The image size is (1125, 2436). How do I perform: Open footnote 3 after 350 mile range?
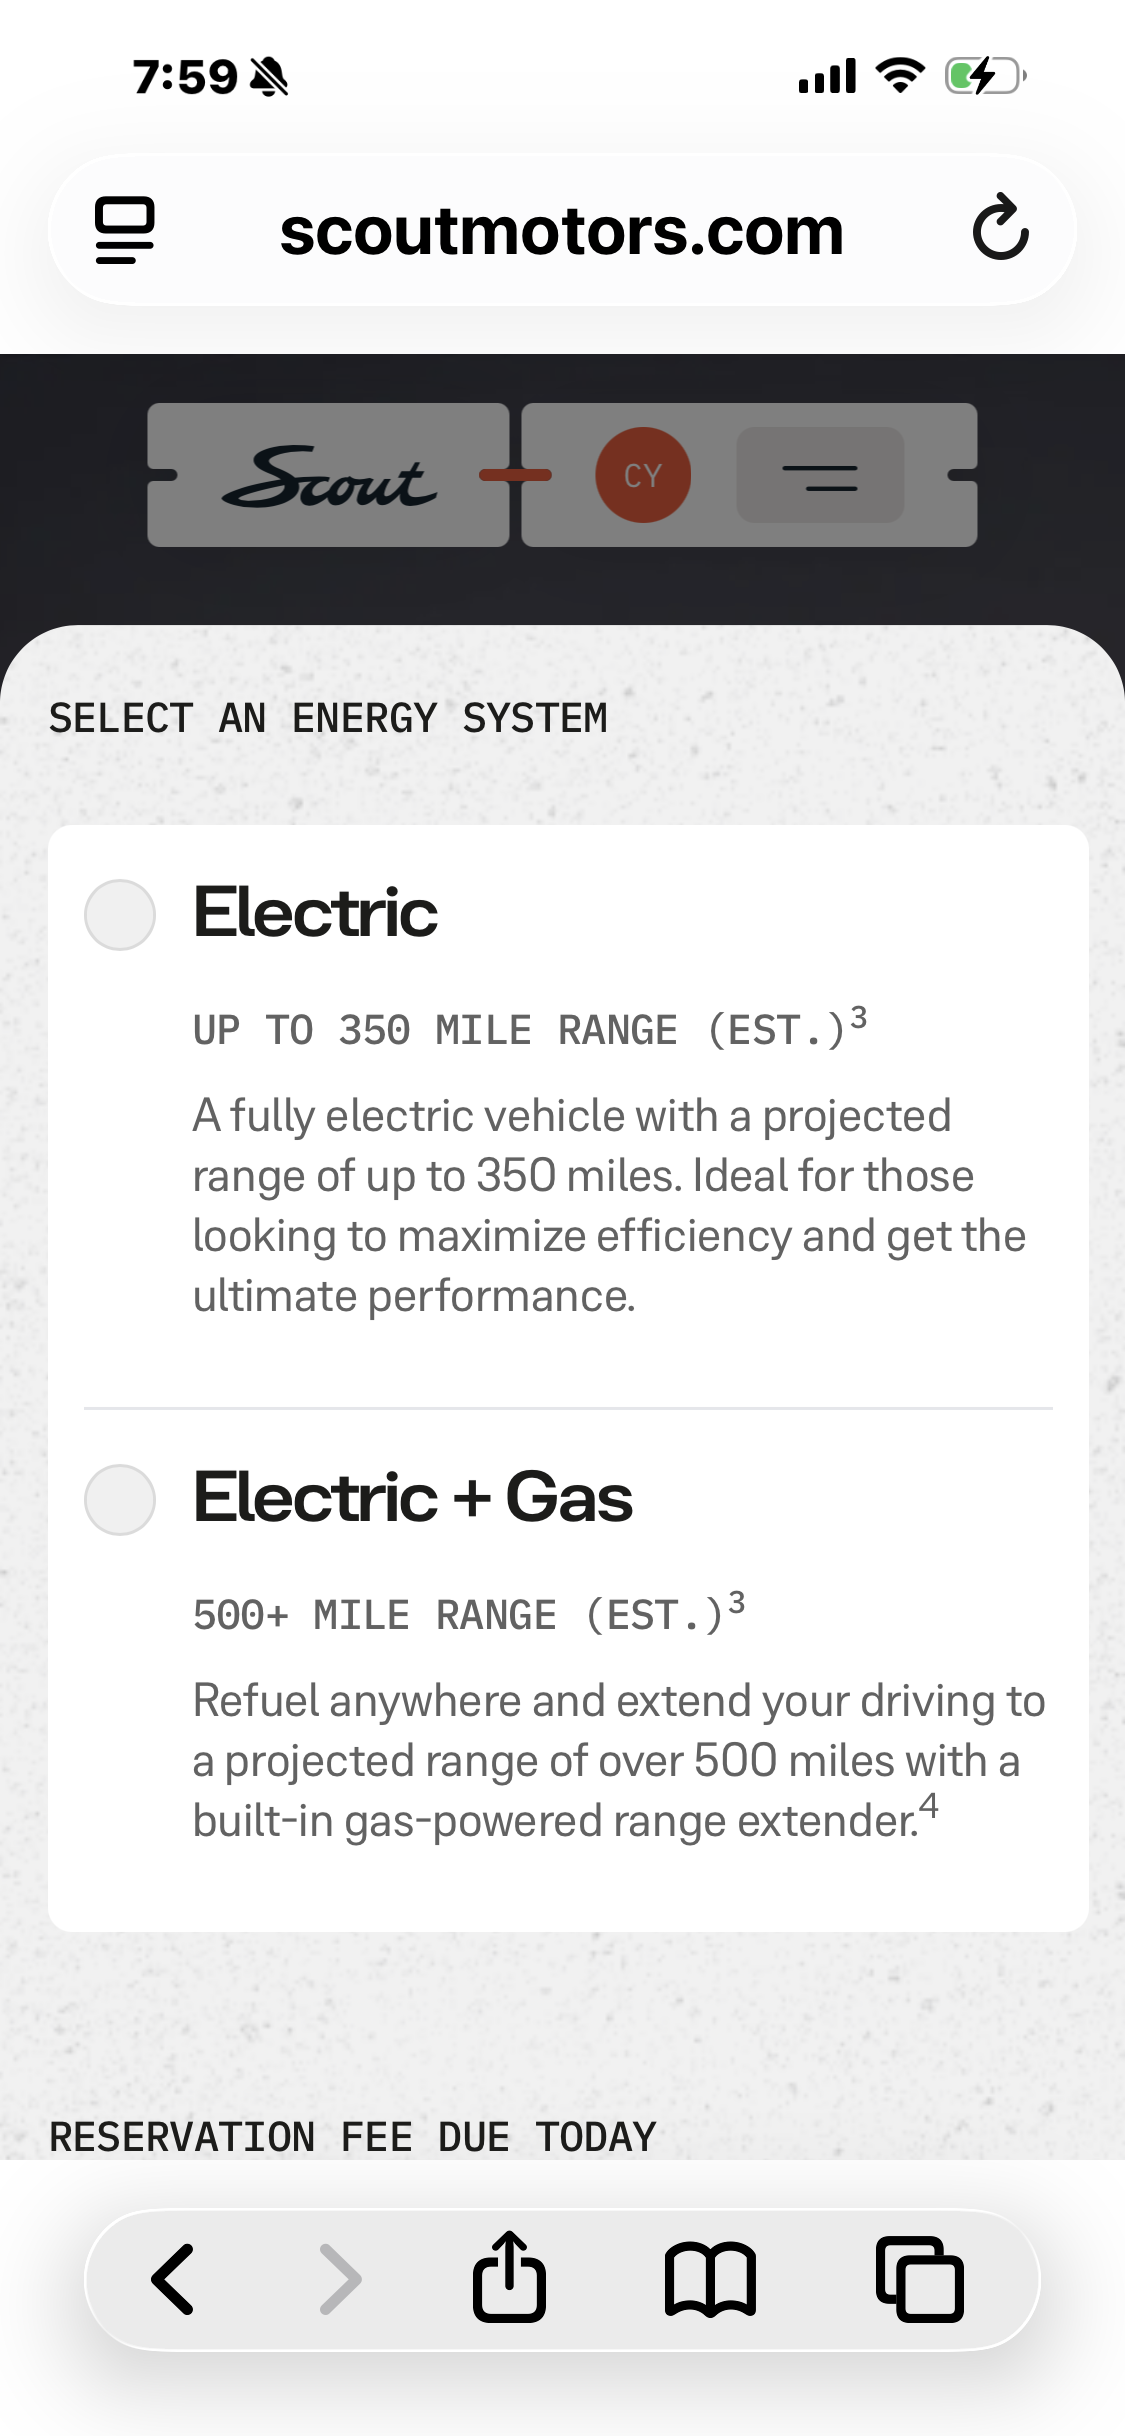coord(858,1017)
